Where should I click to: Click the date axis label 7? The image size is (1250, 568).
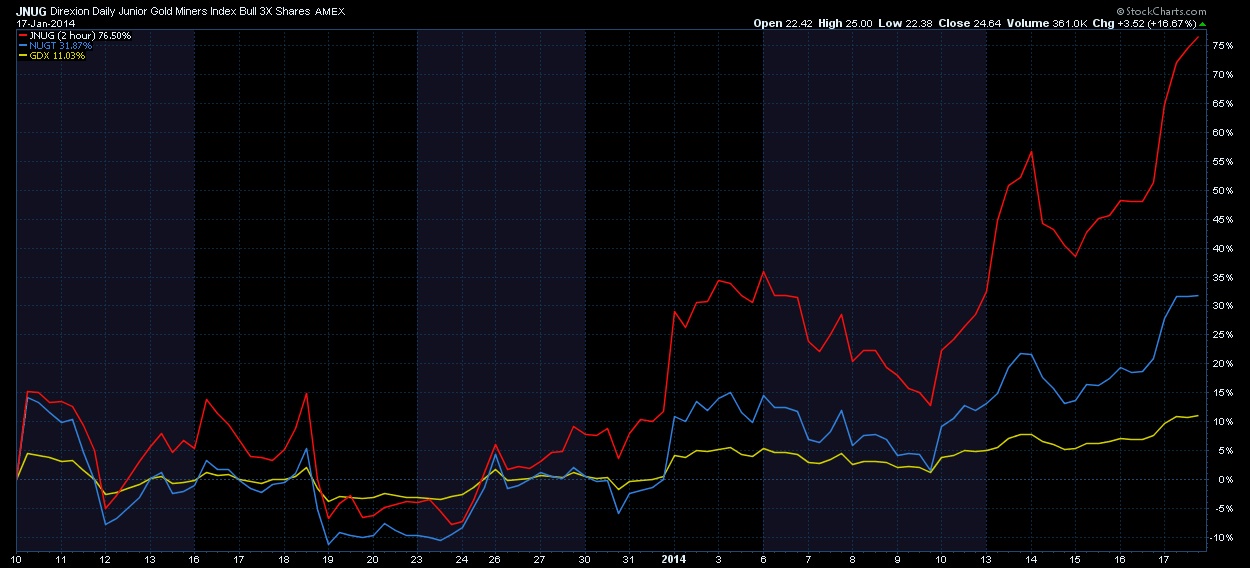[807, 561]
